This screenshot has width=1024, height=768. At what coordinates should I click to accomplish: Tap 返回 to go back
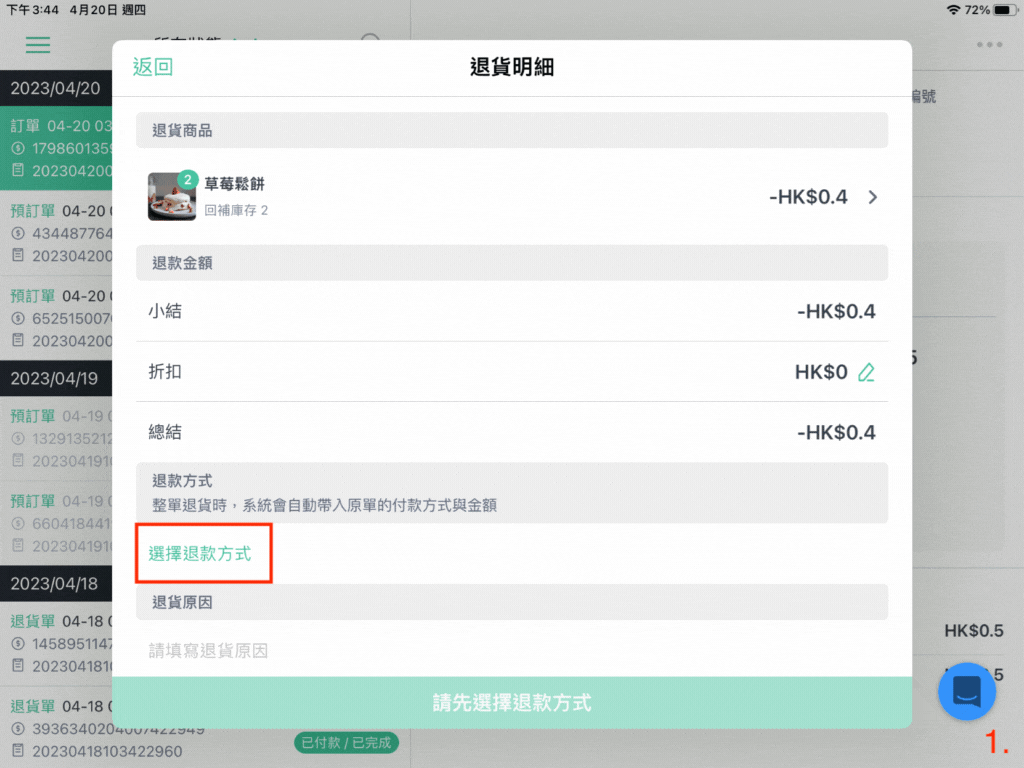[x=153, y=67]
